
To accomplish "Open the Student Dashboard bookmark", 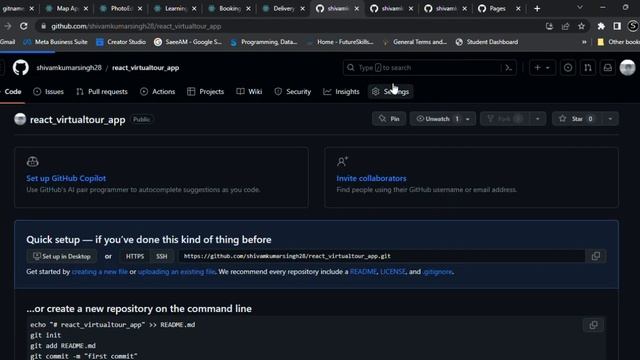I will [x=487, y=42].
